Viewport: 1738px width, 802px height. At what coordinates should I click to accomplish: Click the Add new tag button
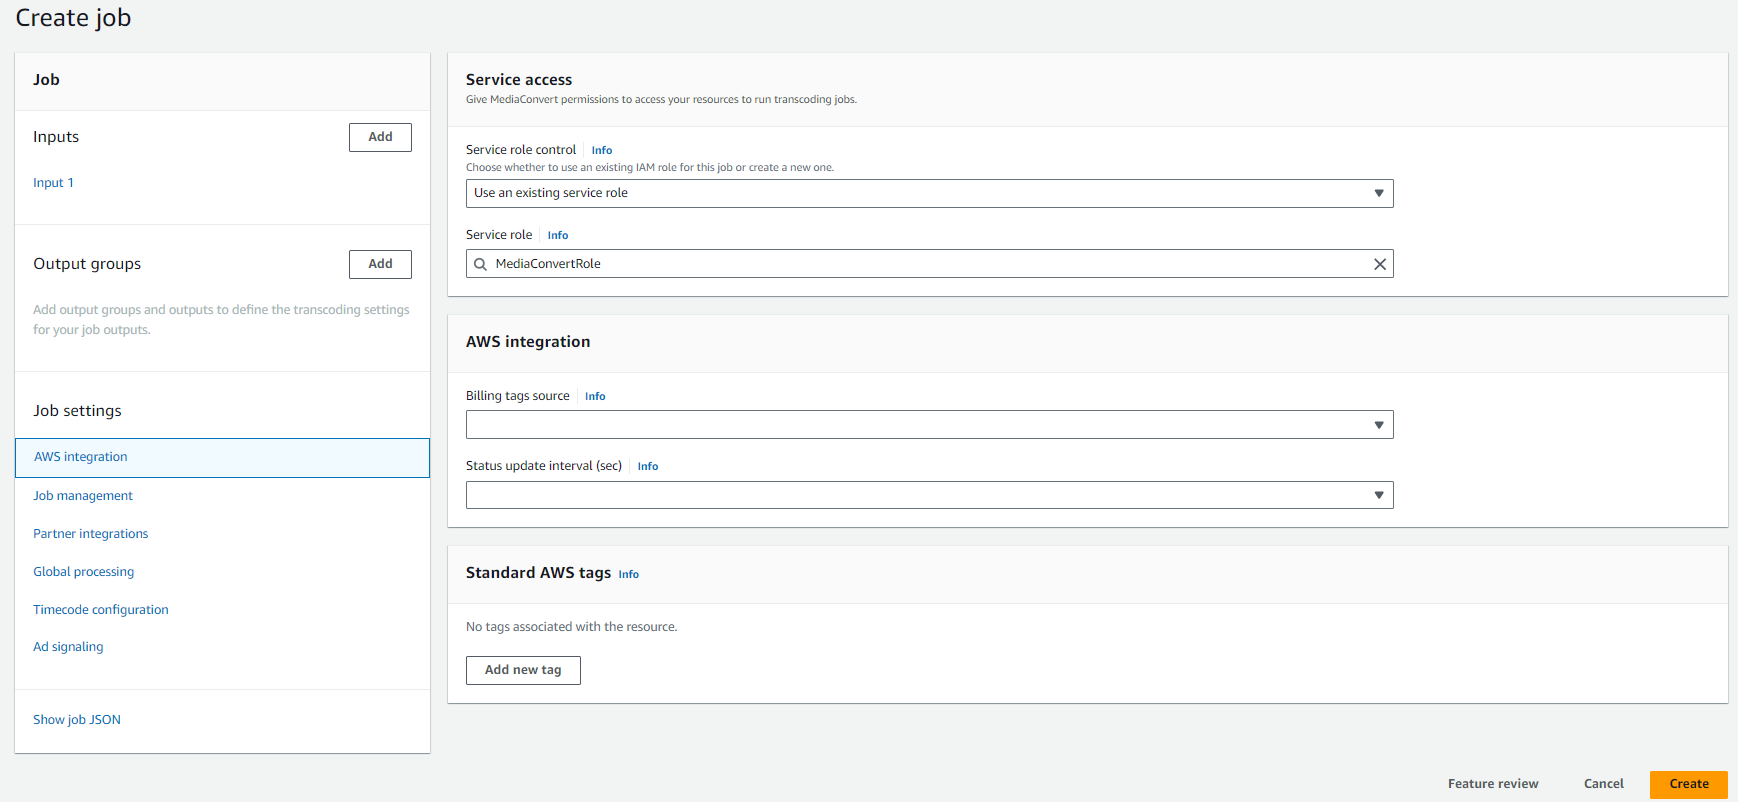(523, 670)
